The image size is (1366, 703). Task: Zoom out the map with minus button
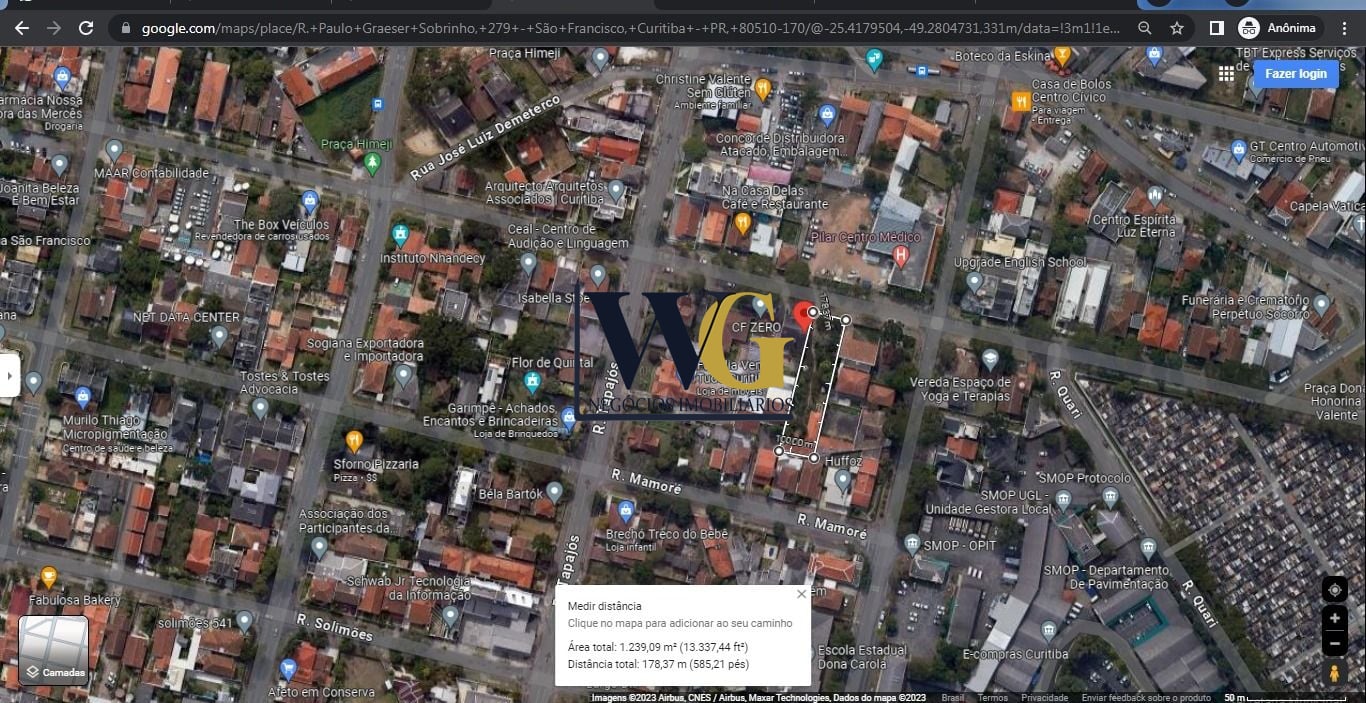pos(1334,645)
